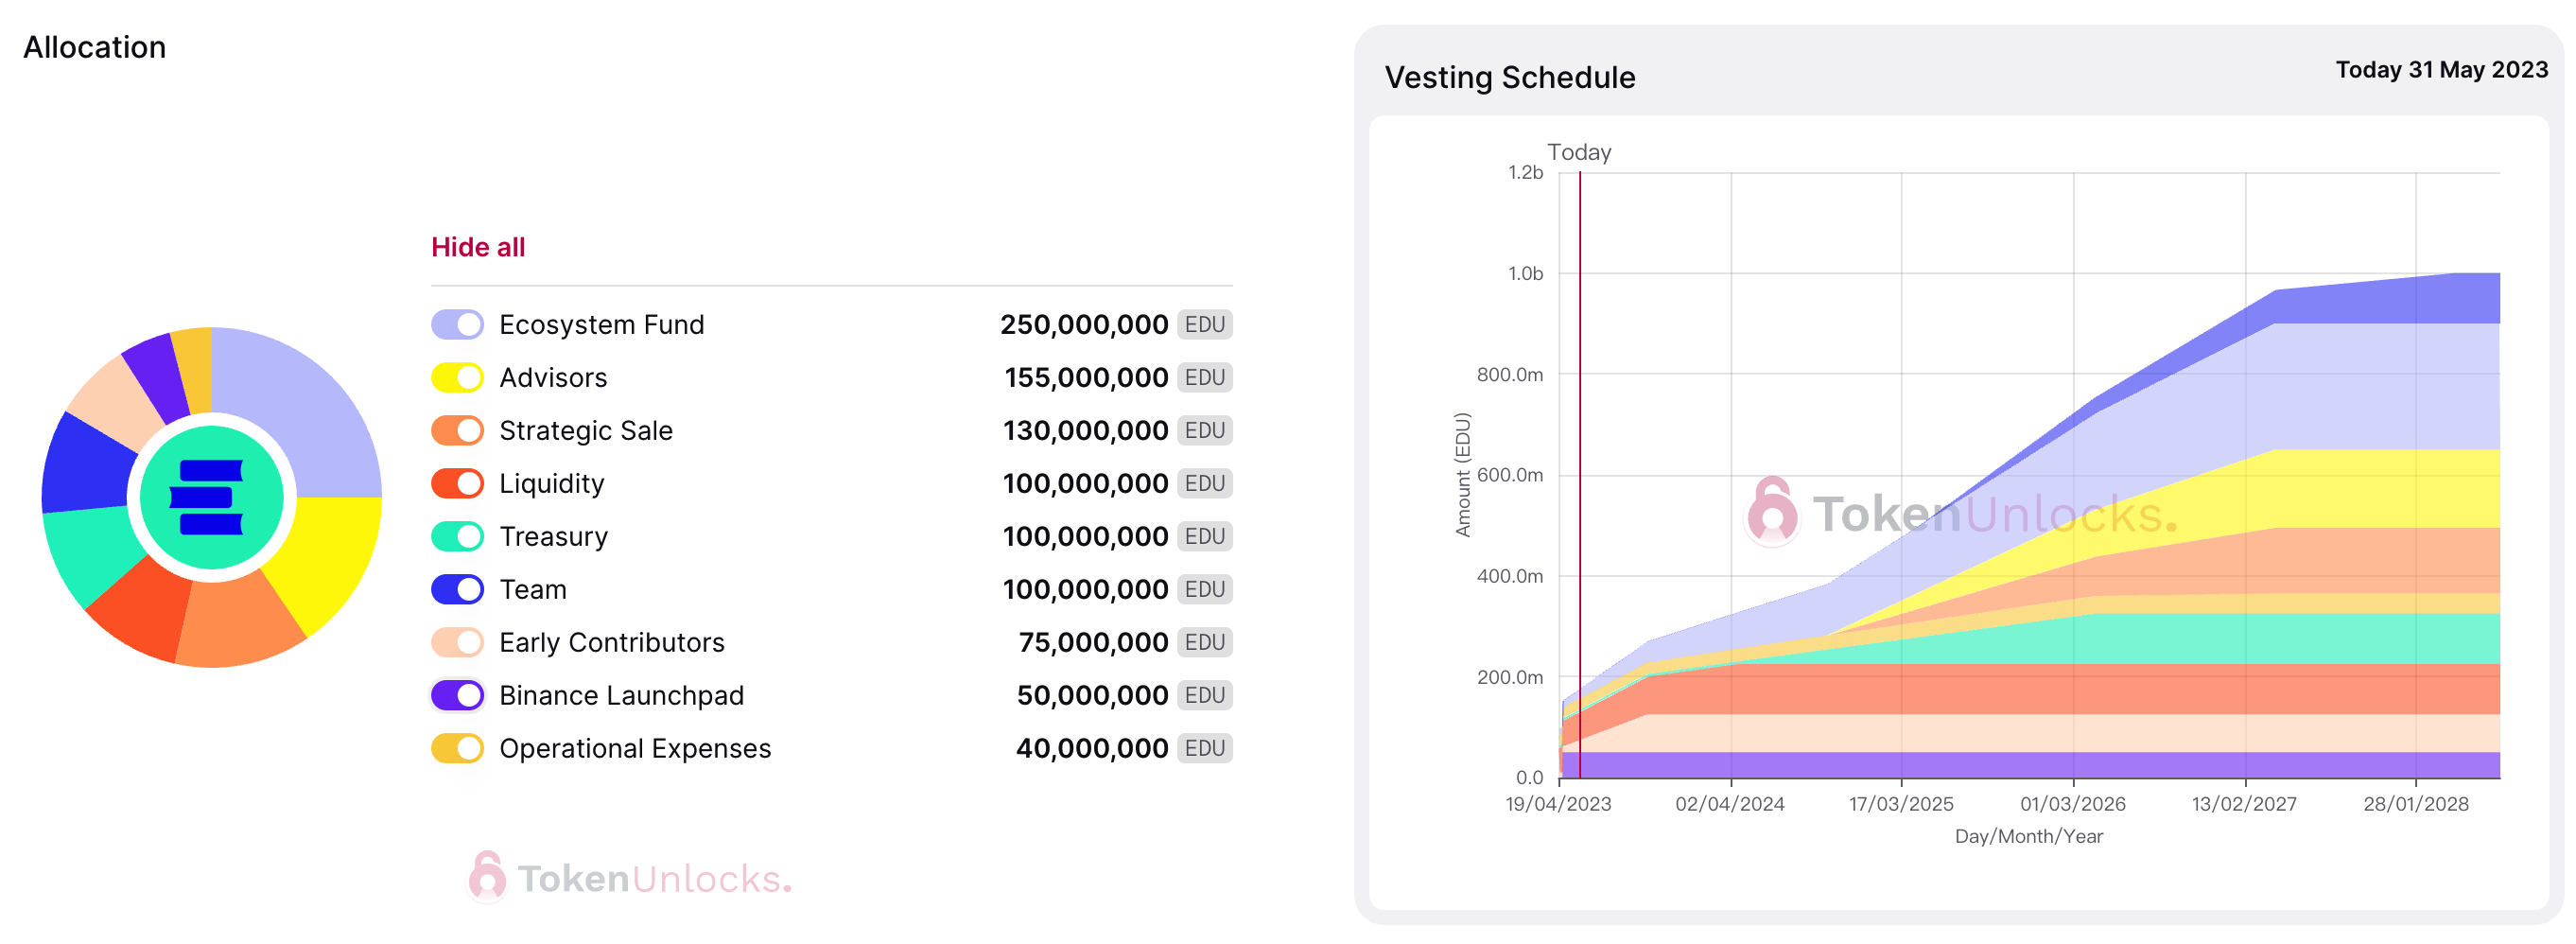Click the peach Early Contributors donut slice

(115, 400)
